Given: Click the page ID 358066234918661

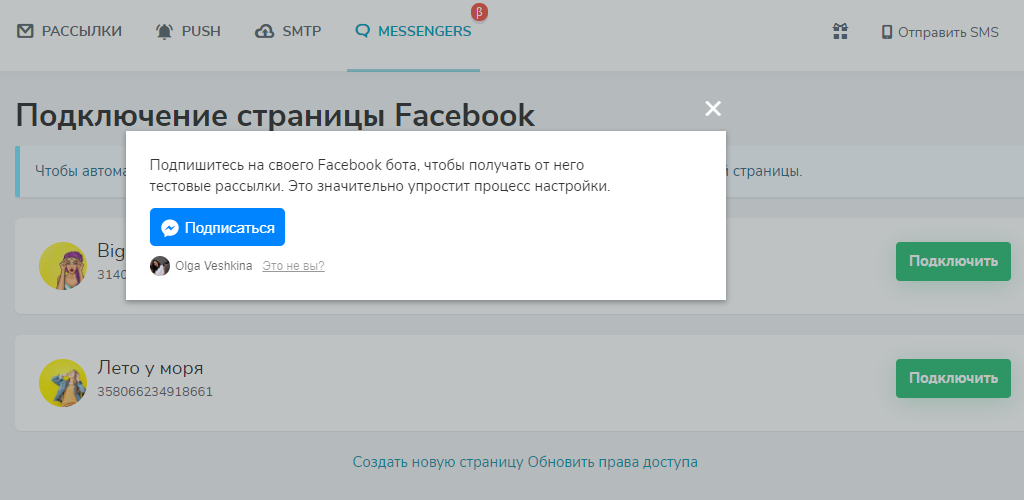Looking at the screenshot, I should click(155, 392).
